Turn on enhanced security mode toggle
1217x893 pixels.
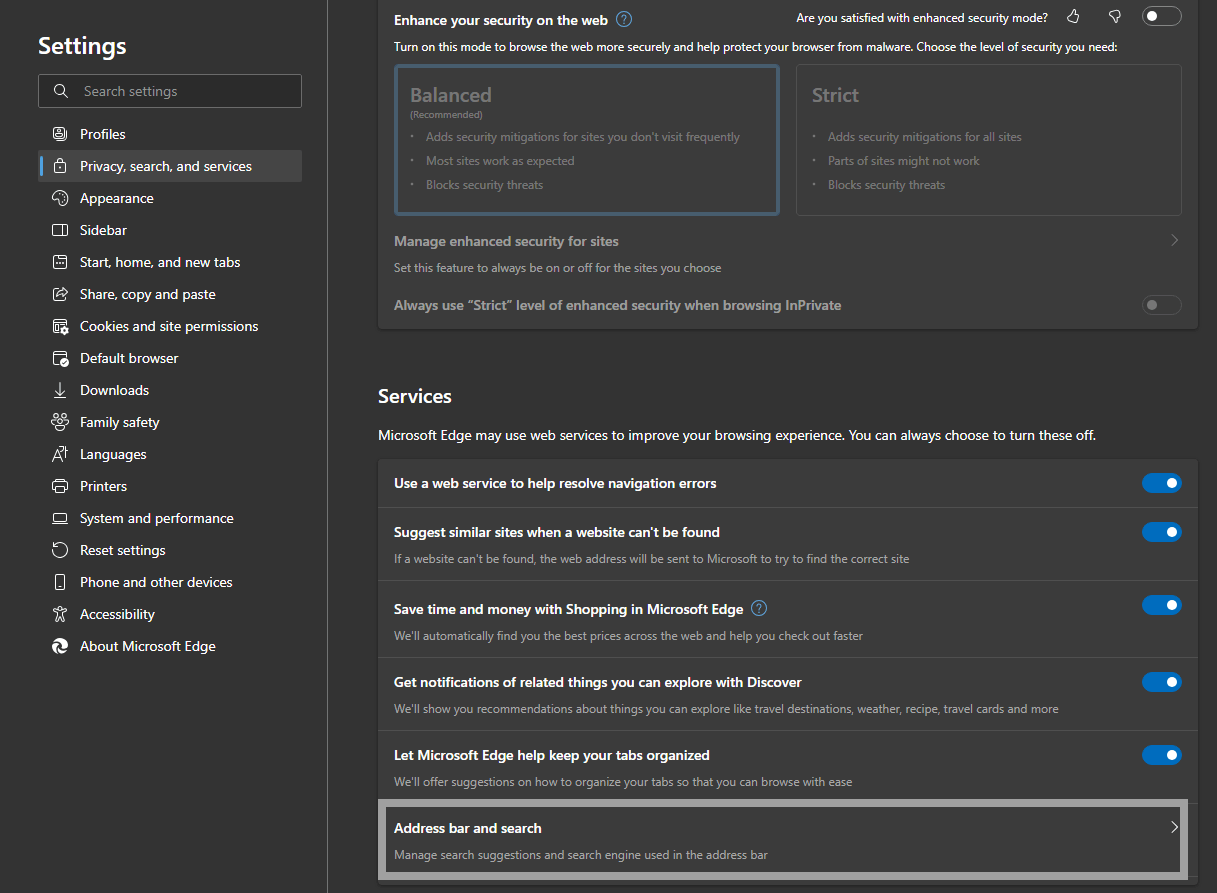[x=1161, y=16]
